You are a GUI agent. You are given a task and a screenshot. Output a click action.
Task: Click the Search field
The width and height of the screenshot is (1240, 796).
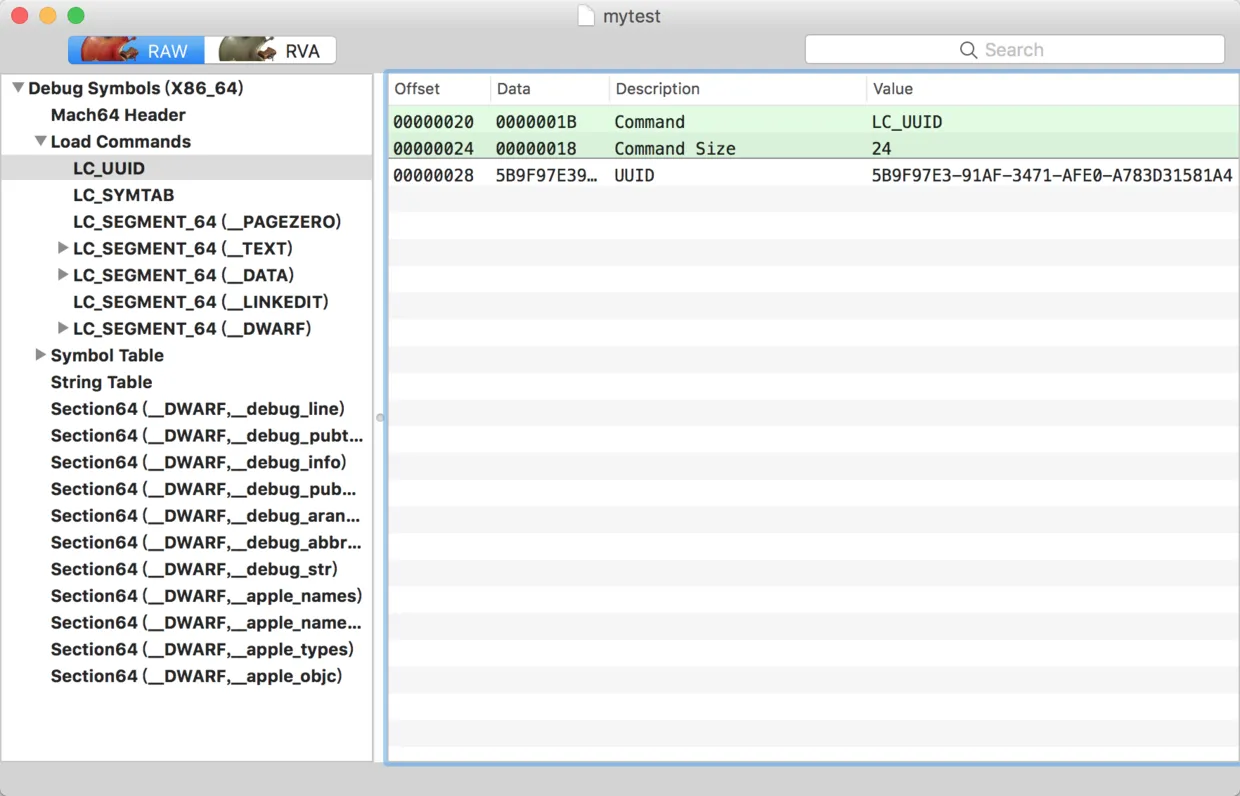pos(1014,50)
